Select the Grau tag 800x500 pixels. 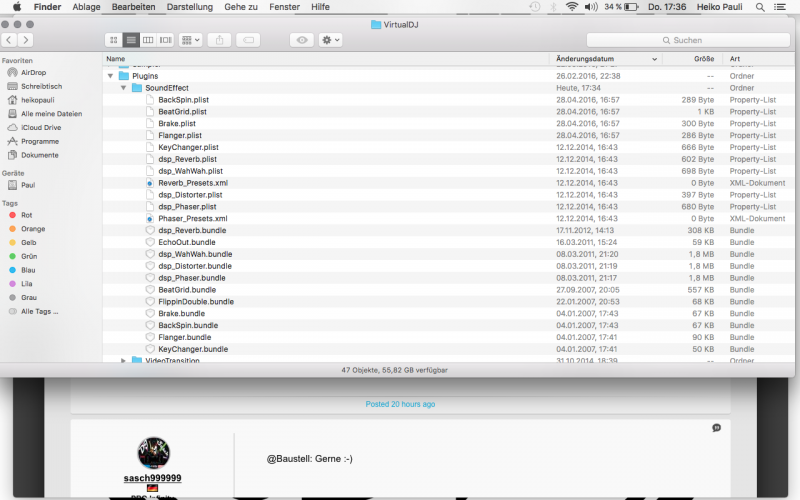point(29,298)
